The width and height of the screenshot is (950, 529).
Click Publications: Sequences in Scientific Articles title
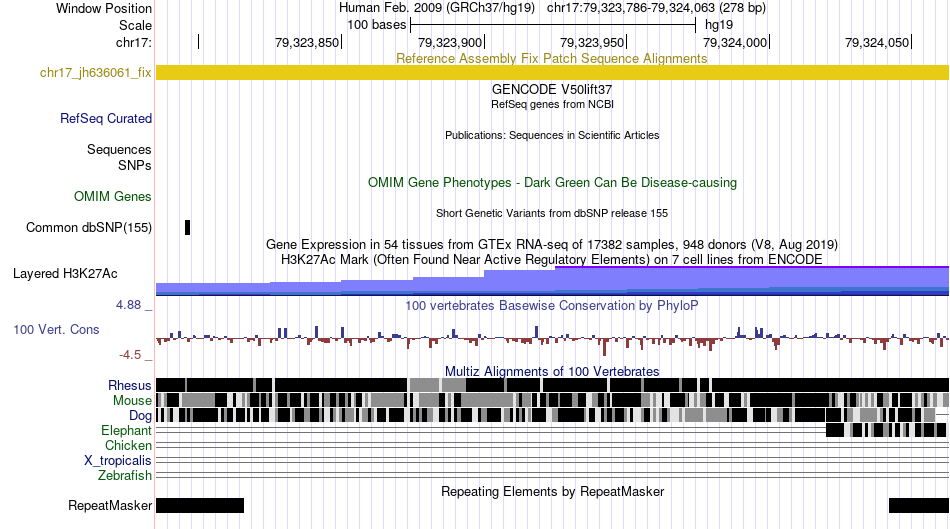(552, 135)
